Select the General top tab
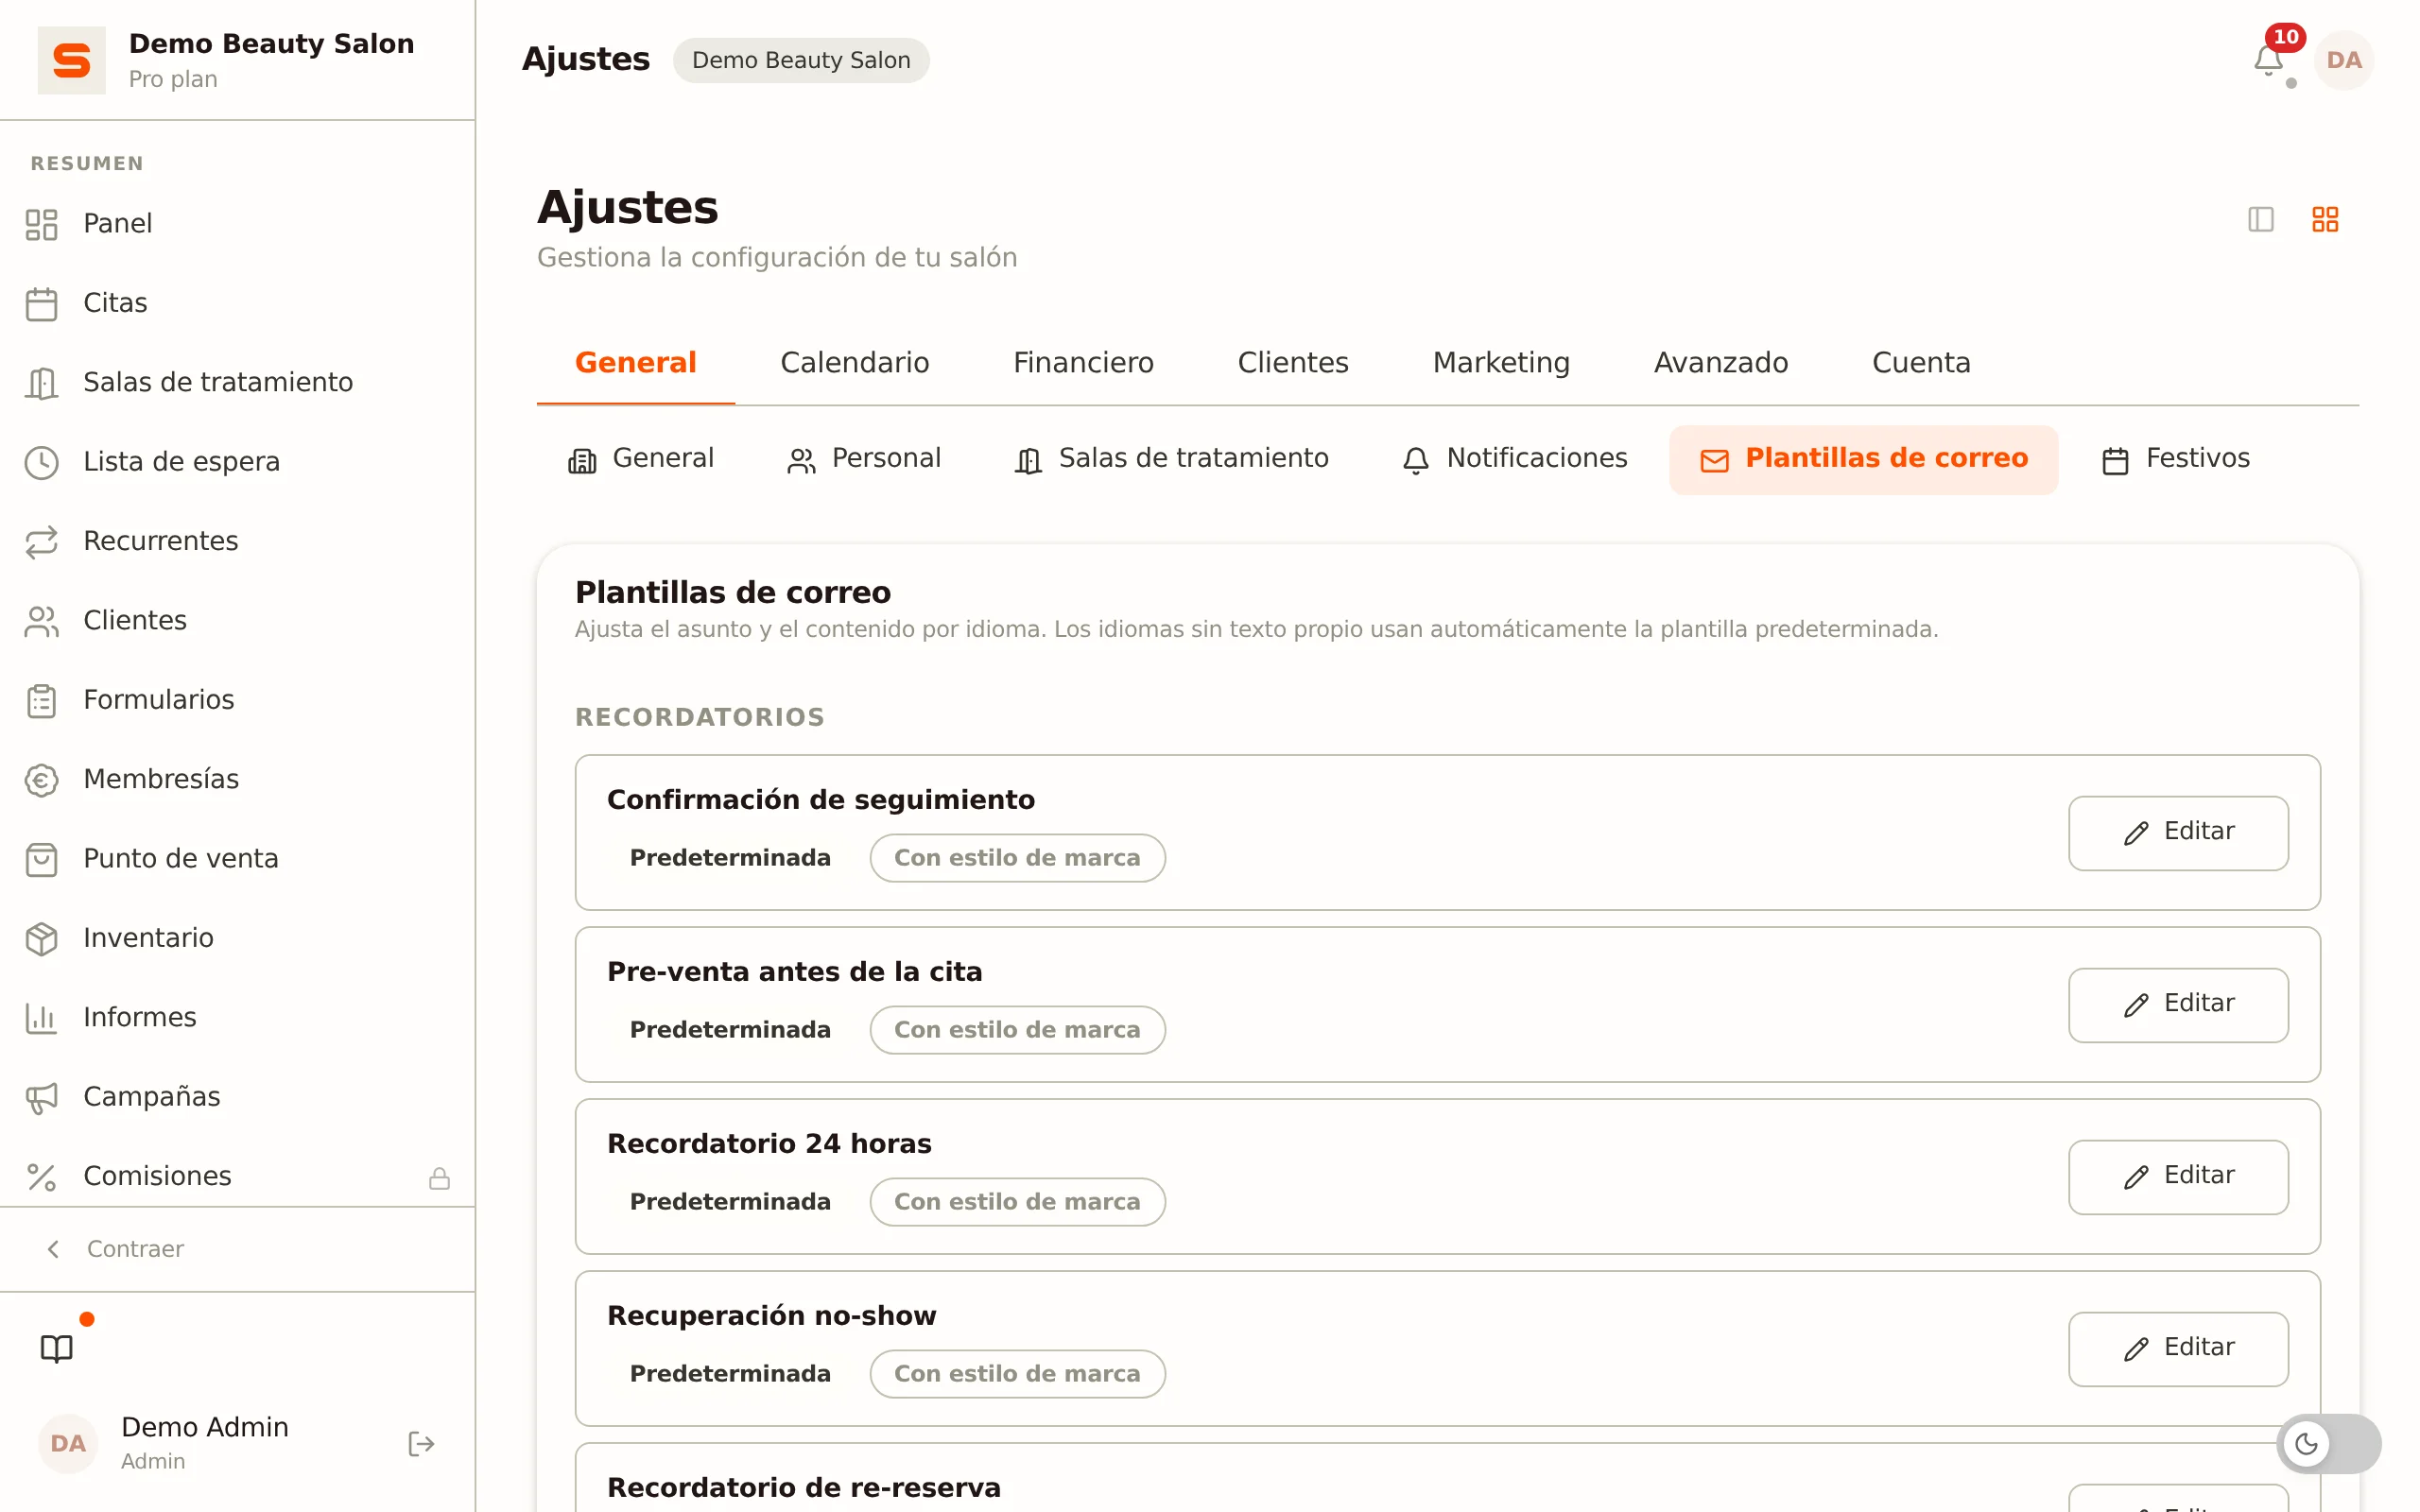This screenshot has height=1512, width=2420. (636, 362)
